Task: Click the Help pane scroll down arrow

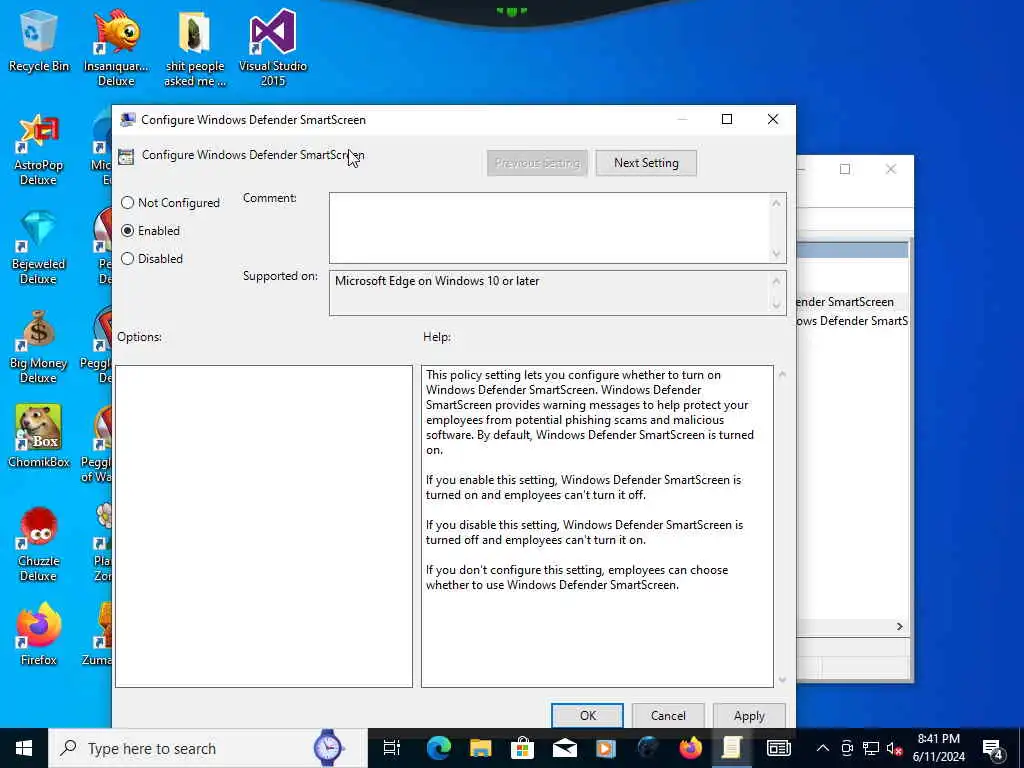Action: [x=782, y=679]
